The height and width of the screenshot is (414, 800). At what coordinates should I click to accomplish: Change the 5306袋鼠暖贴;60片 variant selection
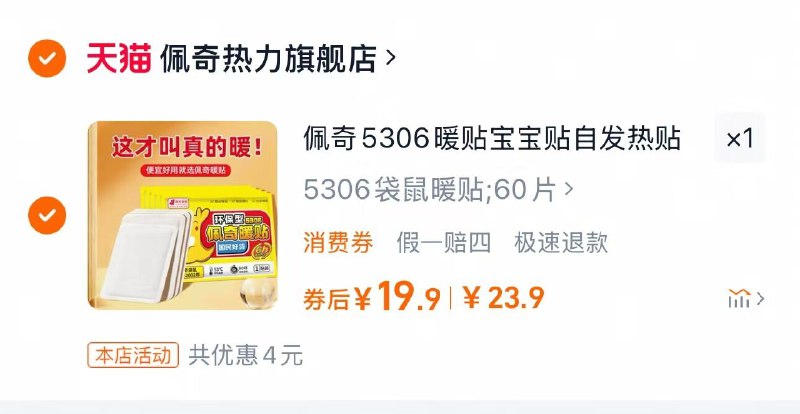439,190
